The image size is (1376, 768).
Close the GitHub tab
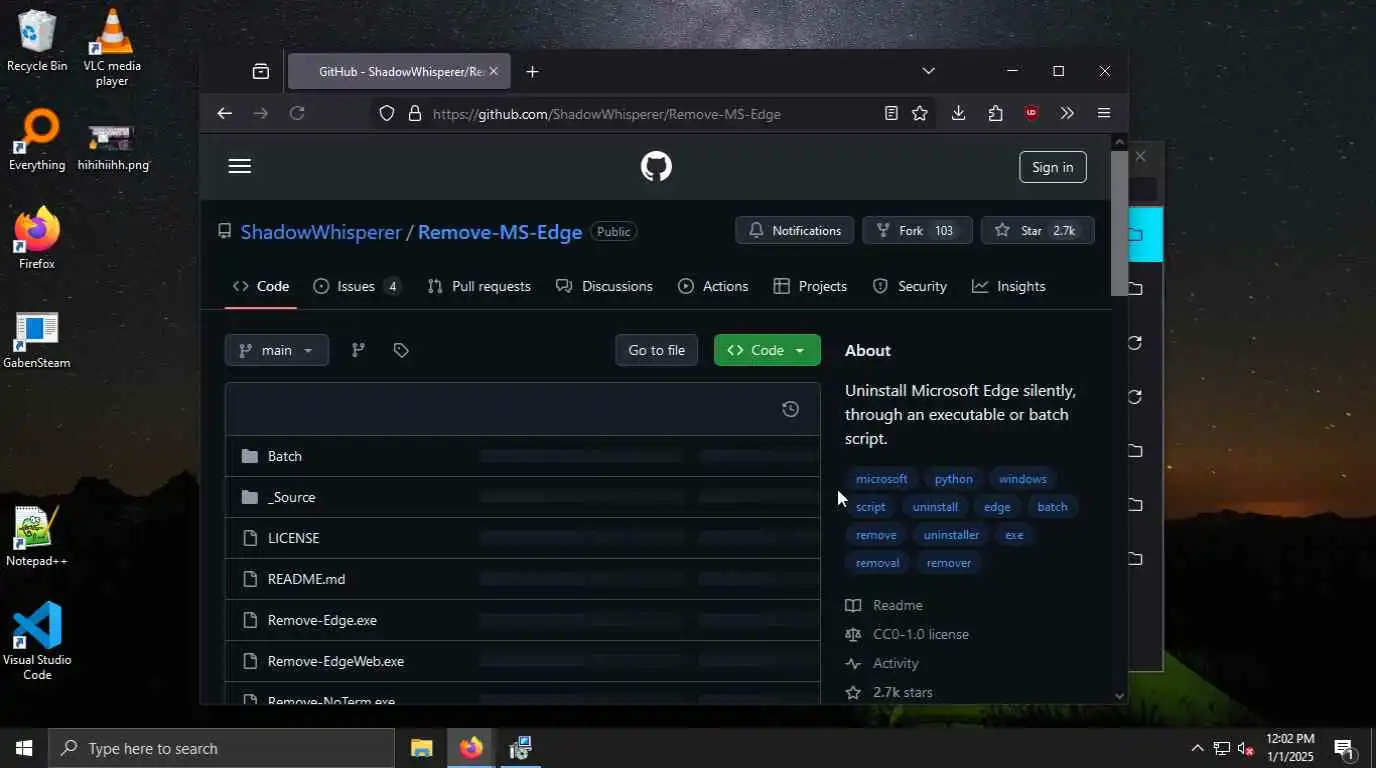point(493,71)
